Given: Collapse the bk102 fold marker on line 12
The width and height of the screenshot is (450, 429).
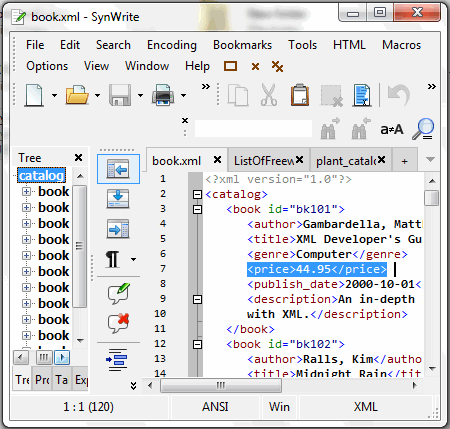Looking at the screenshot, I should pyautogui.click(x=198, y=344).
